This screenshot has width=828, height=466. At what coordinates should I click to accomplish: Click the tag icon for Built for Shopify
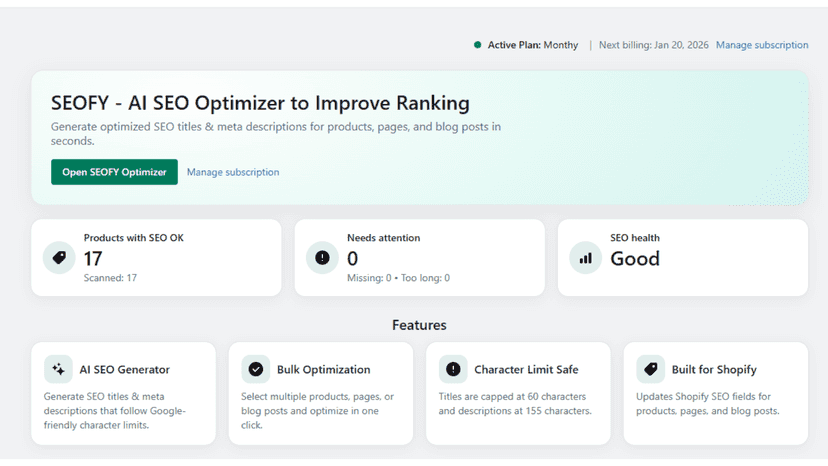[651, 369]
